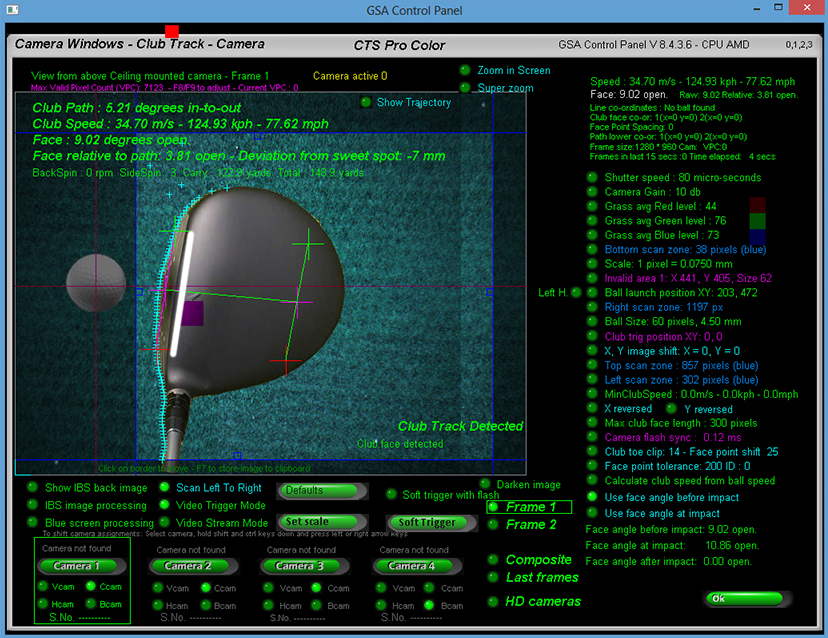Screen dimensions: 828x638
Task: Select Grass avg Green level
Action: tap(592, 220)
